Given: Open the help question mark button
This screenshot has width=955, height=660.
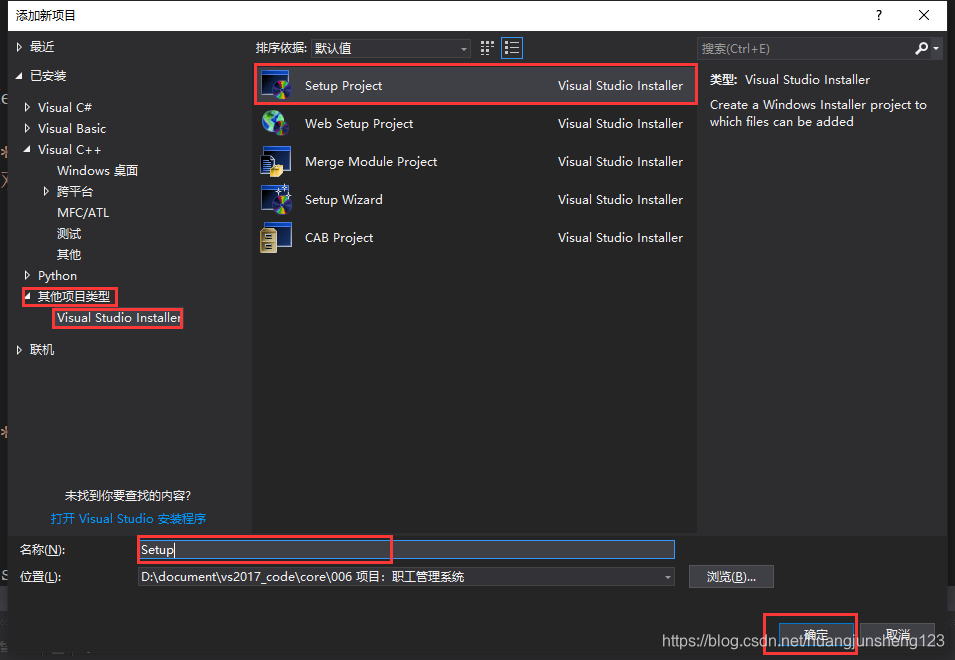Looking at the screenshot, I should [878, 15].
